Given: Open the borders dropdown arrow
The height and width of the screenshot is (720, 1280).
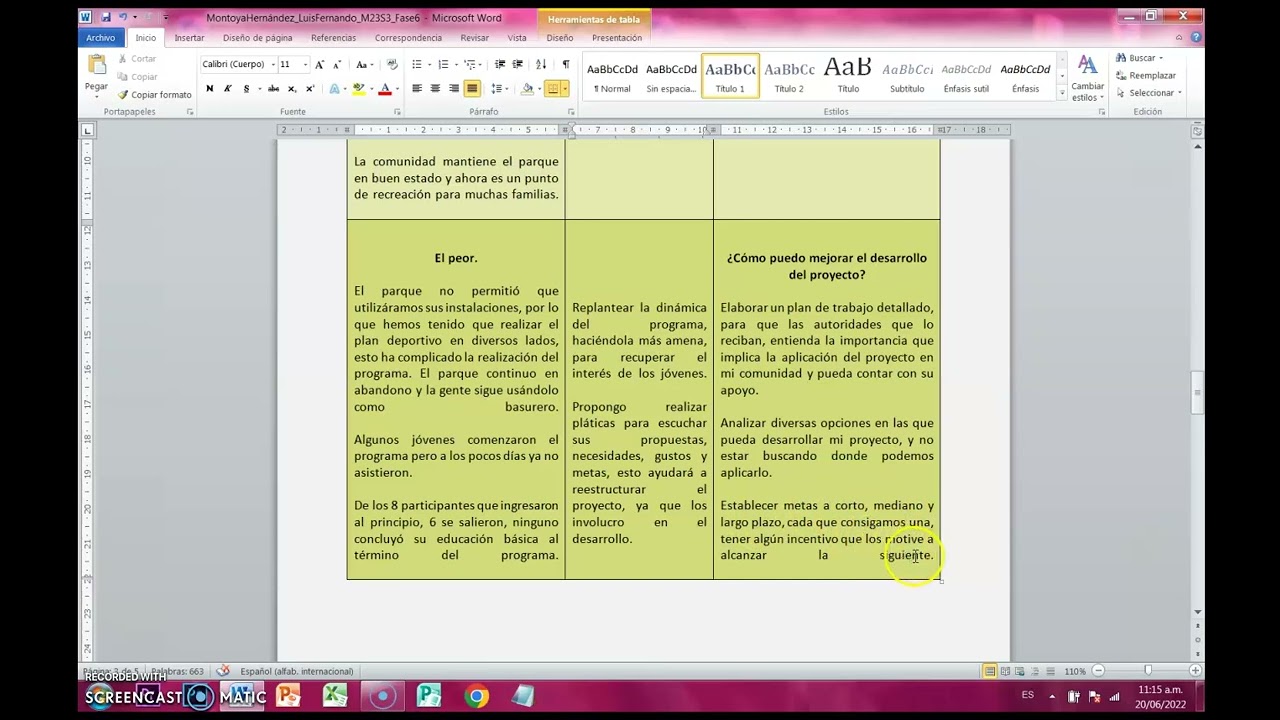Looking at the screenshot, I should click(x=565, y=89).
